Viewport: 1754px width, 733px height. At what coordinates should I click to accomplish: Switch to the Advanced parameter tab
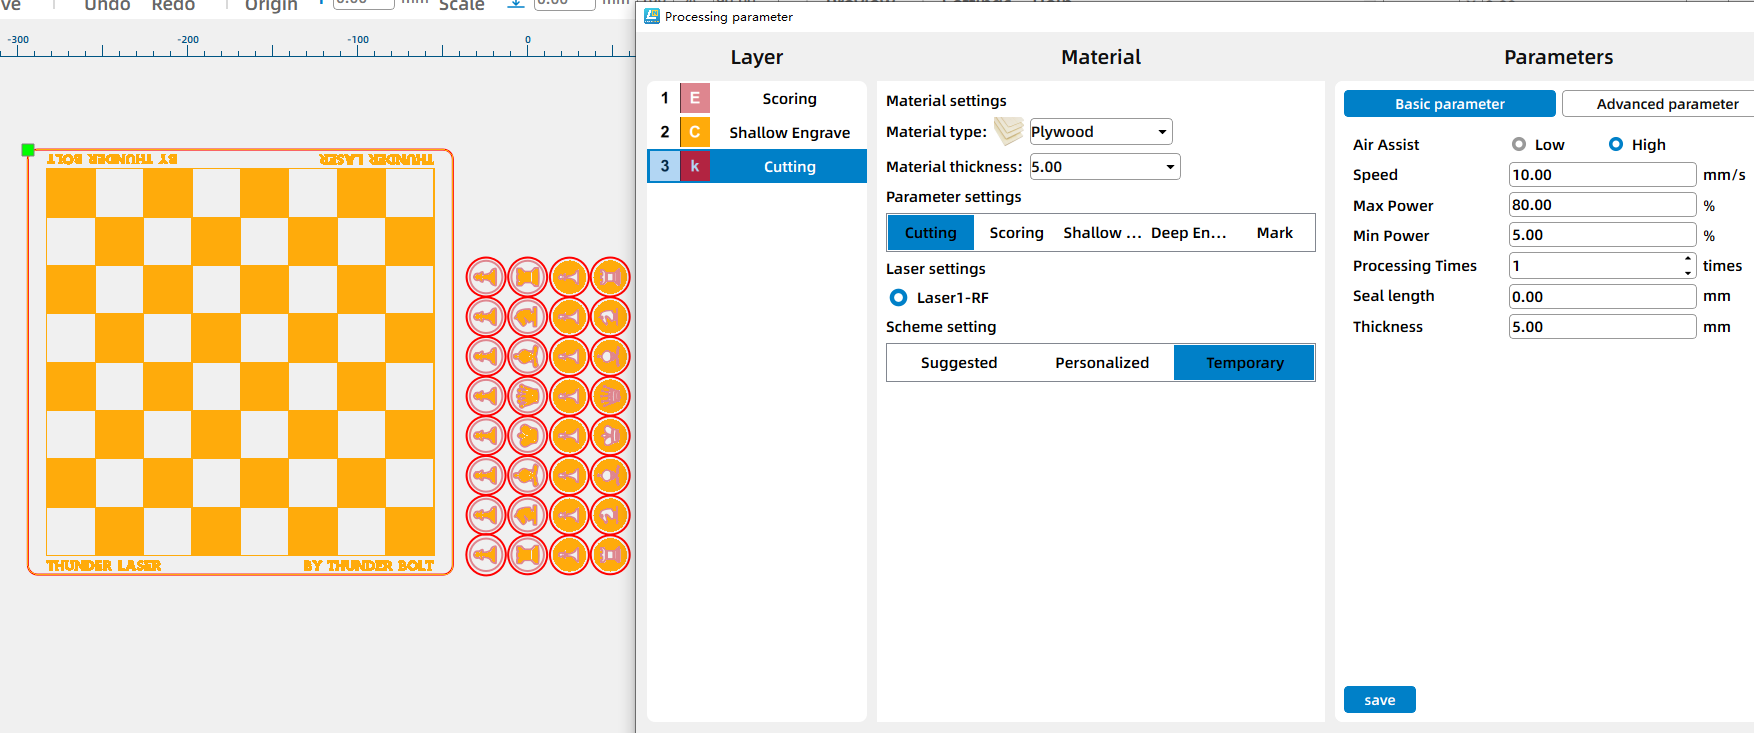click(x=1666, y=104)
